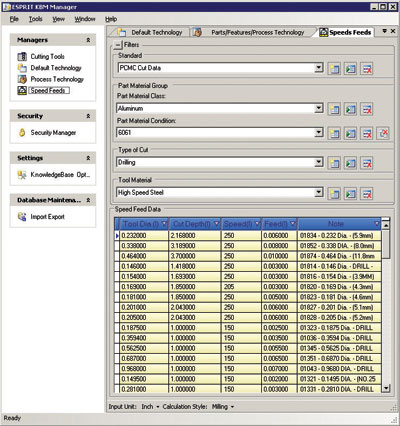The image size is (400, 426).
Task: Filter the Note column header
Action: click(377, 224)
